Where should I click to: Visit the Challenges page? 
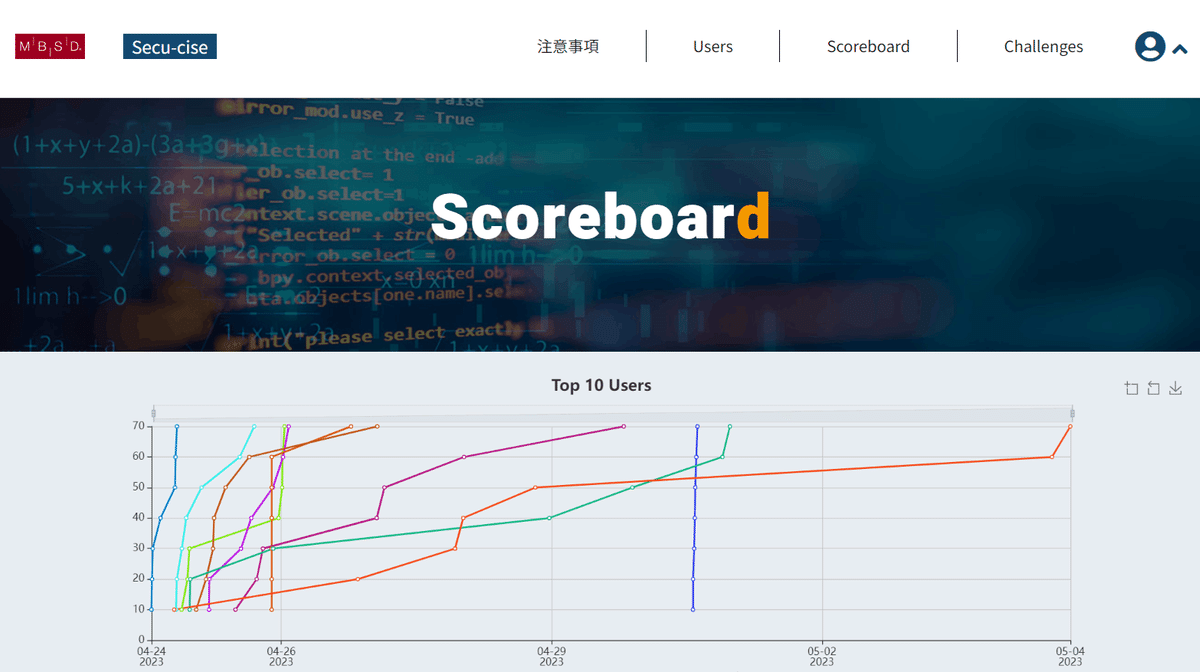(x=1043, y=46)
